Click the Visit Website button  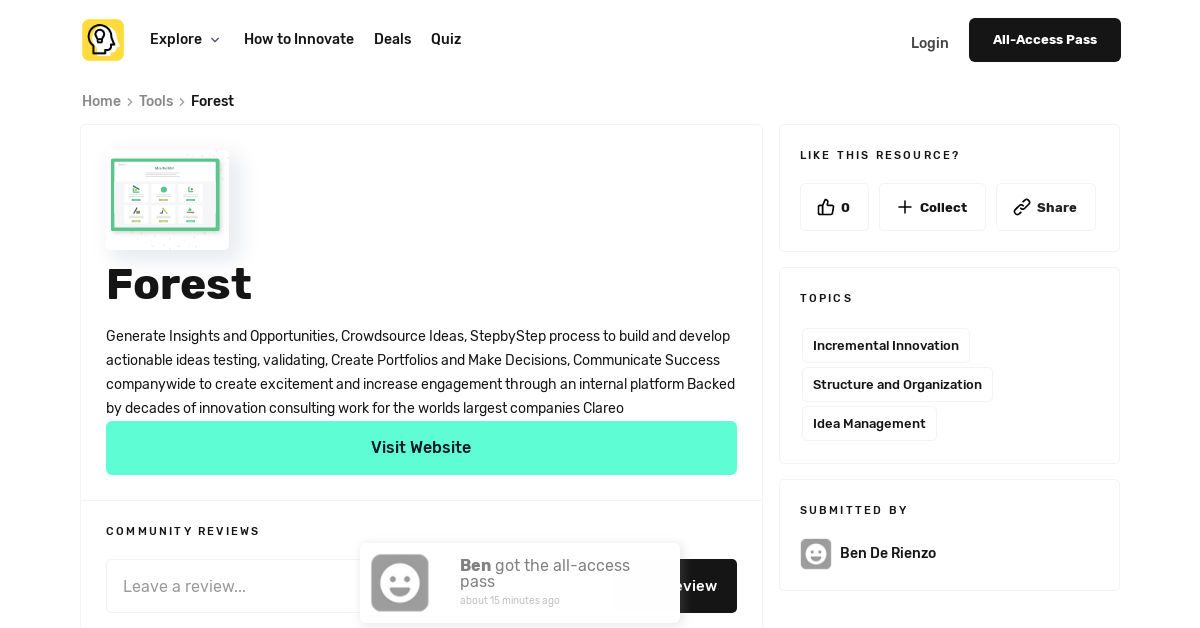421,448
